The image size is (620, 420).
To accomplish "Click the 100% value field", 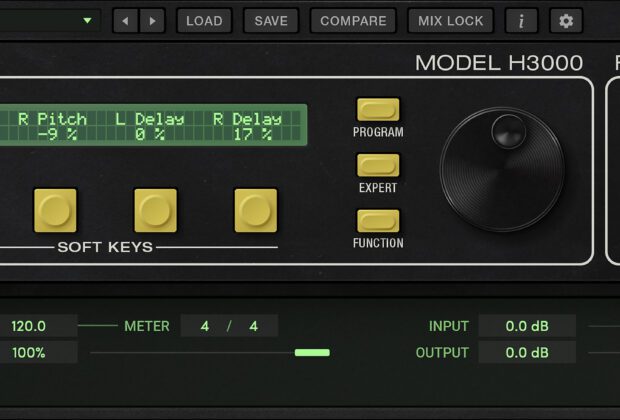I will coord(38,352).
